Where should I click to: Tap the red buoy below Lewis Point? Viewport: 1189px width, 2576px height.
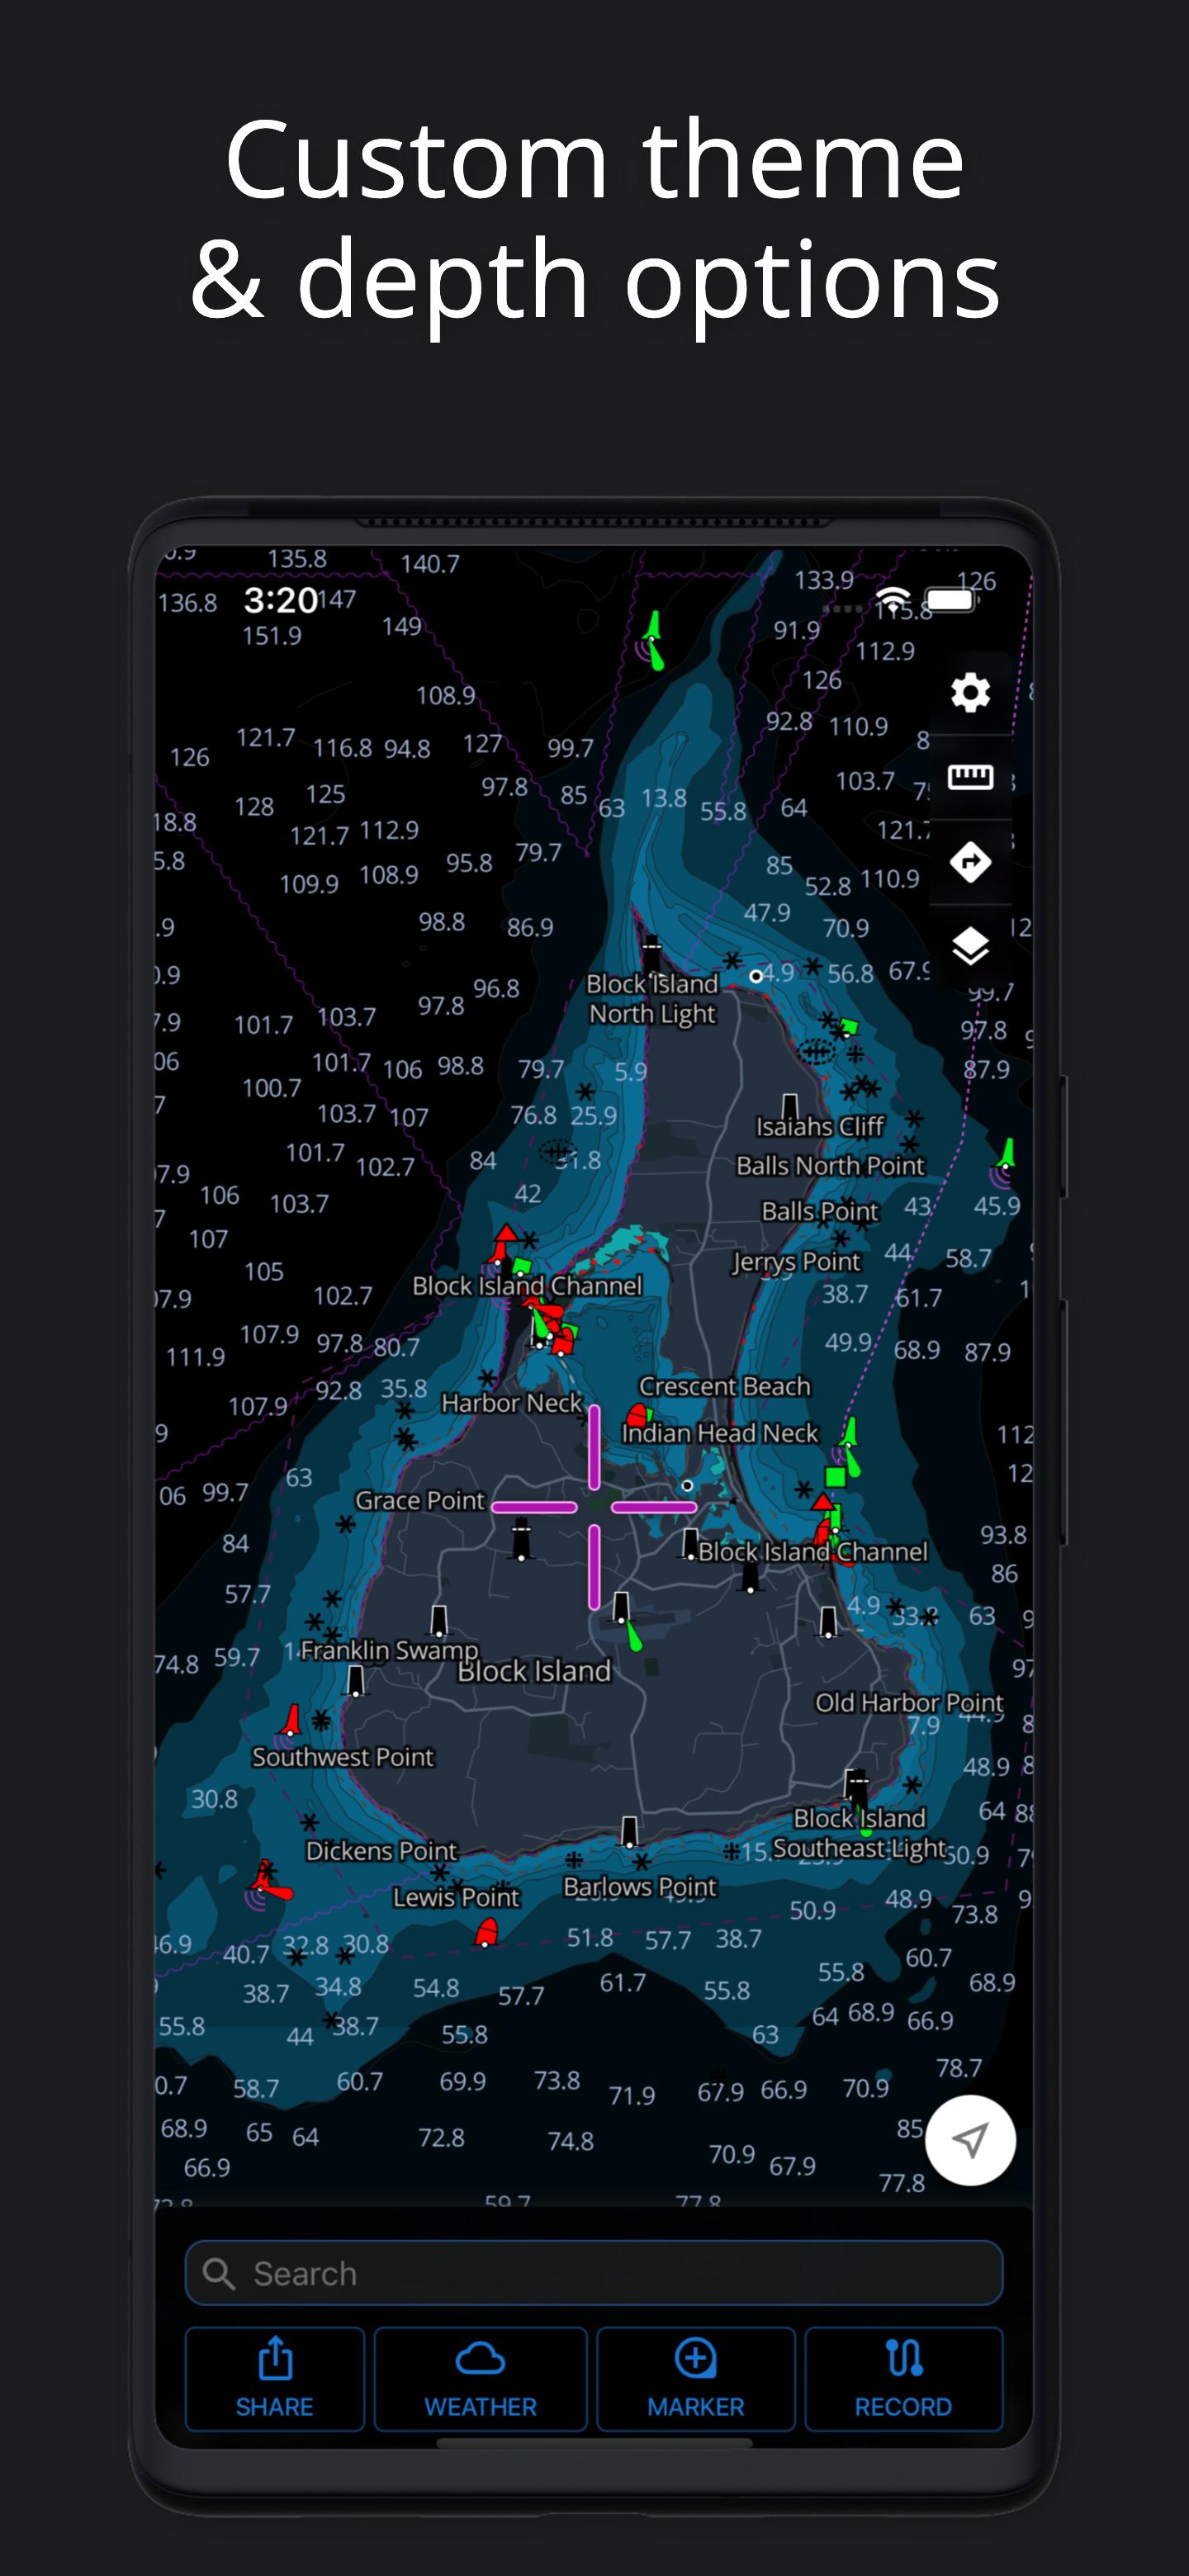pyautogui.click(x=486, y=1932)
